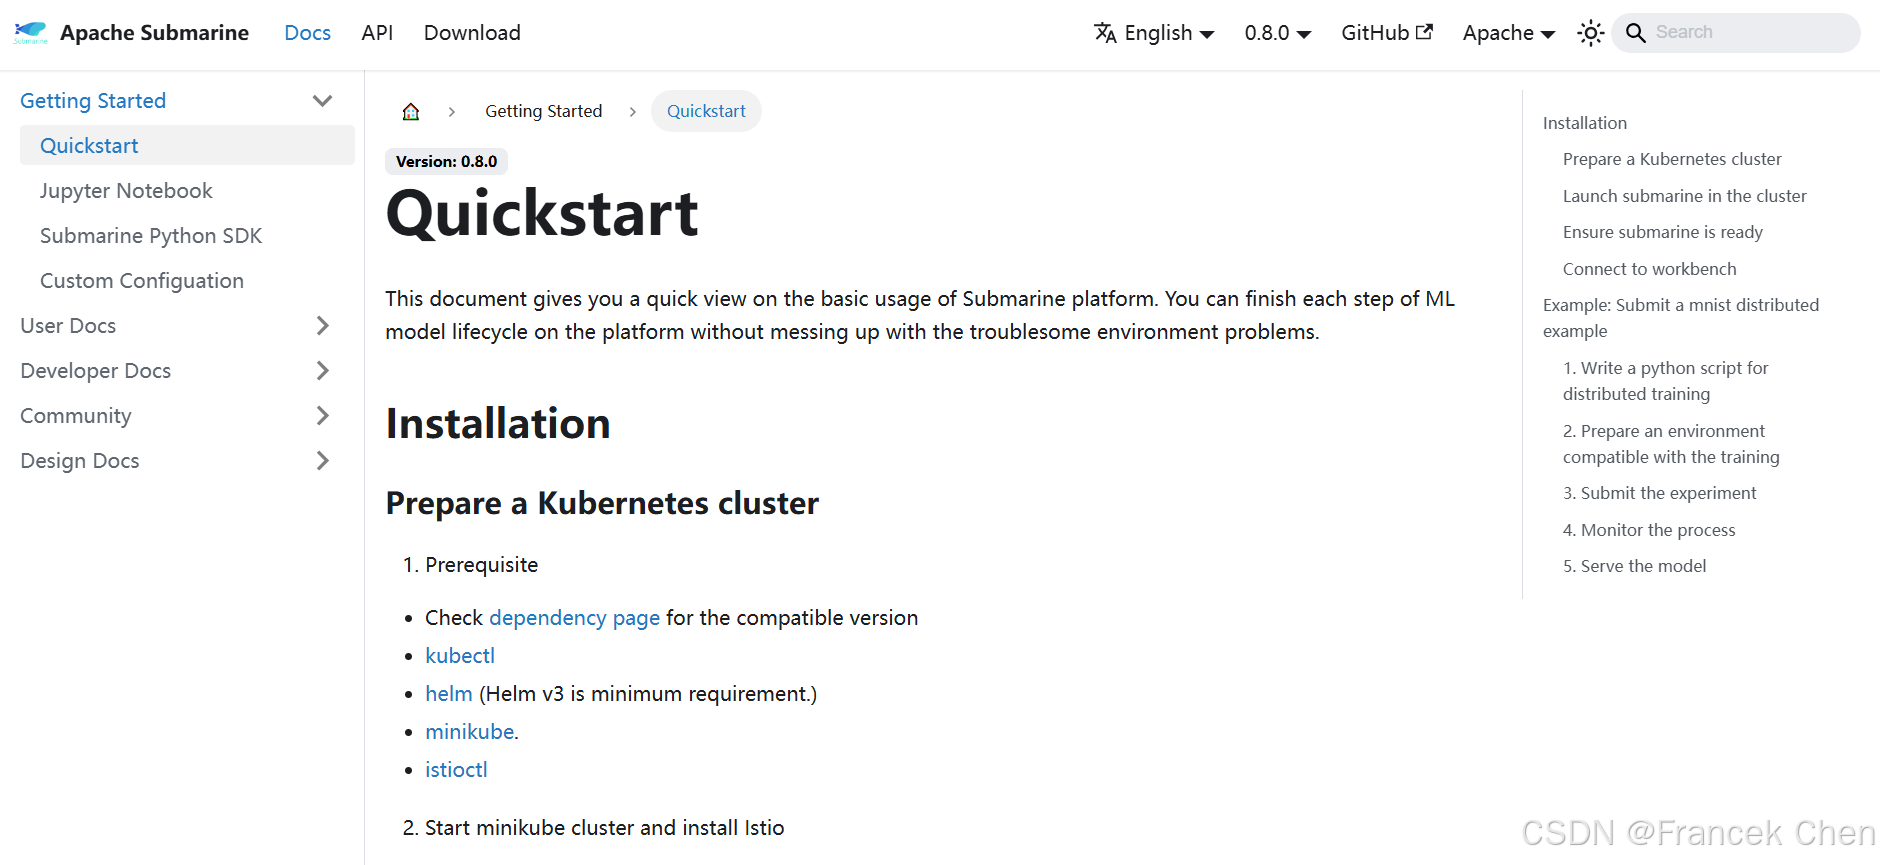Open the English language dropdown
Viewport: 1880px width, 865px height.
(1155, 33)
